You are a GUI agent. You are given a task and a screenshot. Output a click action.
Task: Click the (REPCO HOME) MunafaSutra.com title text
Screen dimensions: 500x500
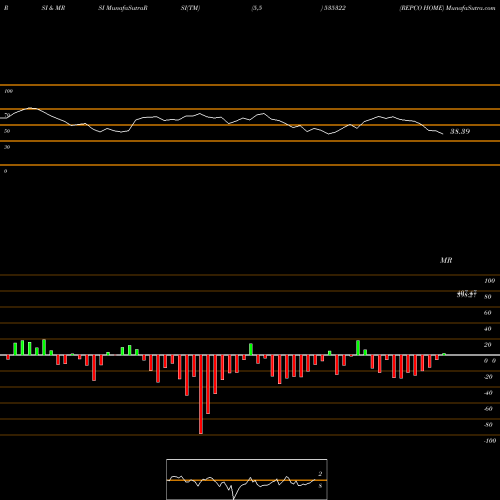[447, 8]
